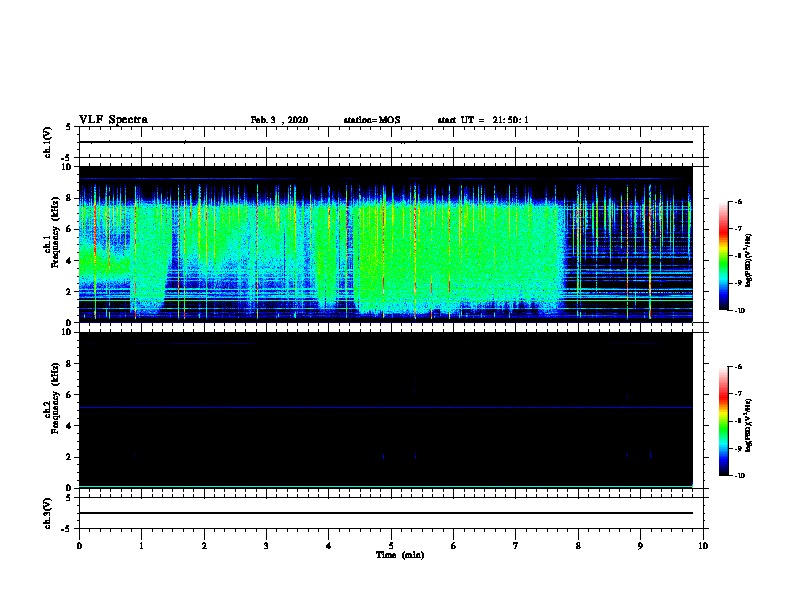Click the "10" kHz tick on ch.1 spectrogram
Screen dimensions: 792x612
coord(68,167)
